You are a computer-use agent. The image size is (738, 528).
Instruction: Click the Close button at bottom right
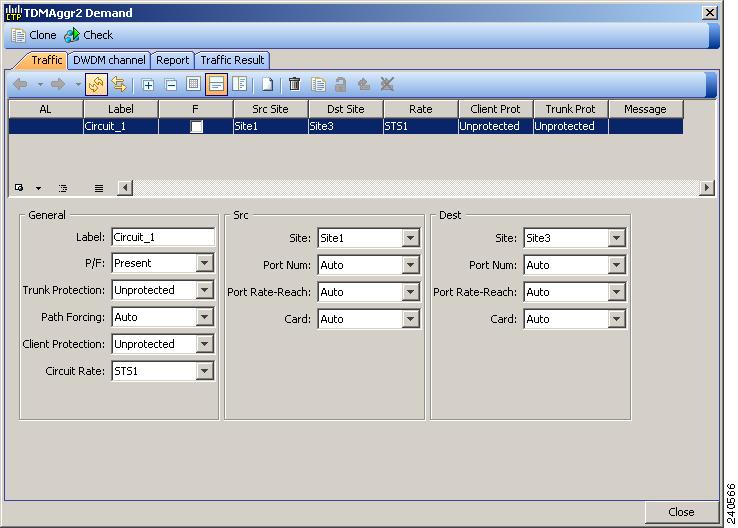click(681, 512)
